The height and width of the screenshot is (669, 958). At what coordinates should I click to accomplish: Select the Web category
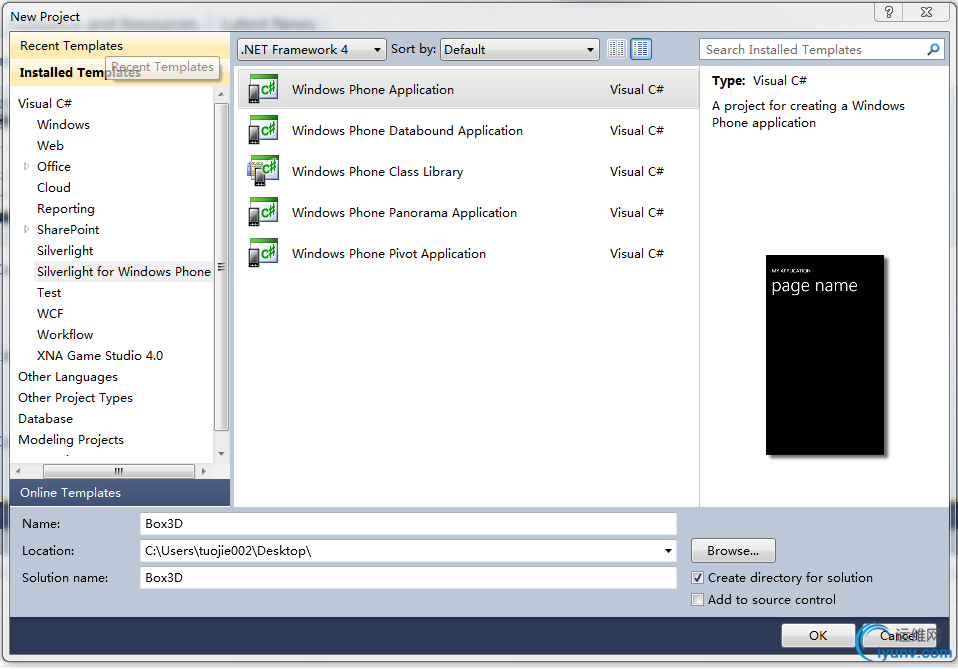click(50, 145)
